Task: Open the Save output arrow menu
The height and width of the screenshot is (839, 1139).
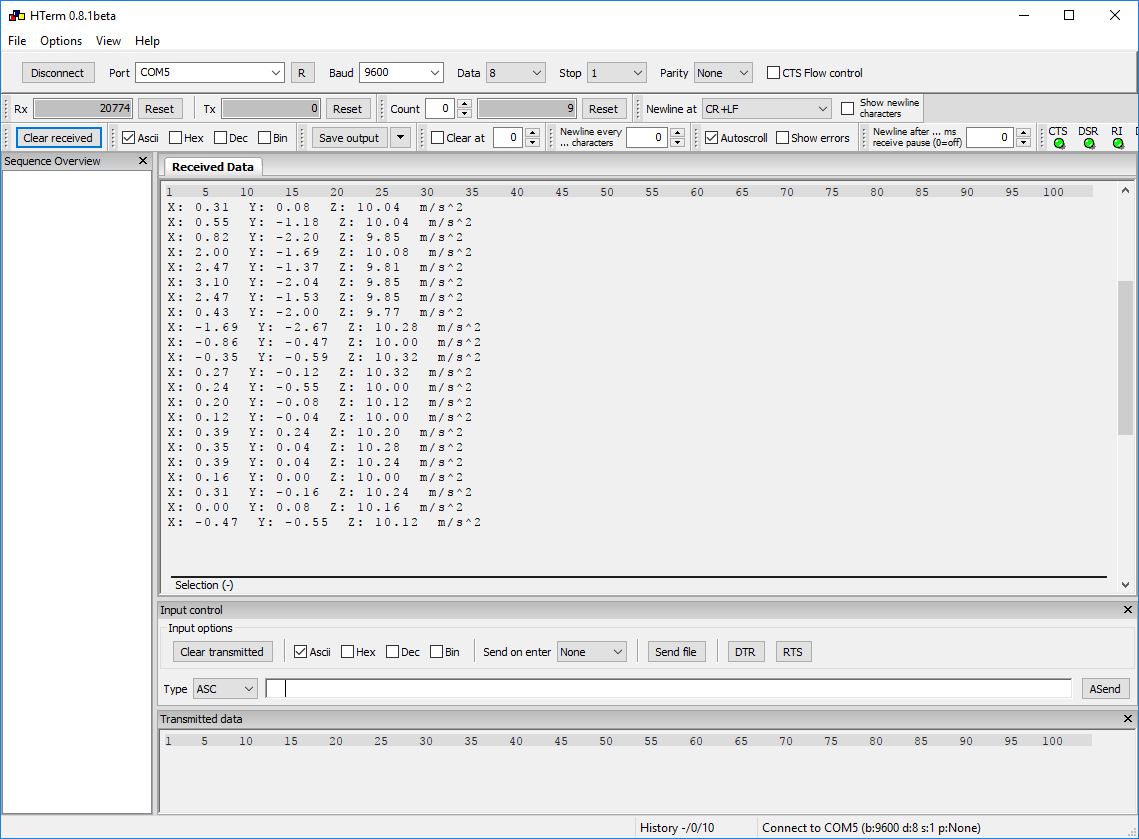Action: coord(400,138)
